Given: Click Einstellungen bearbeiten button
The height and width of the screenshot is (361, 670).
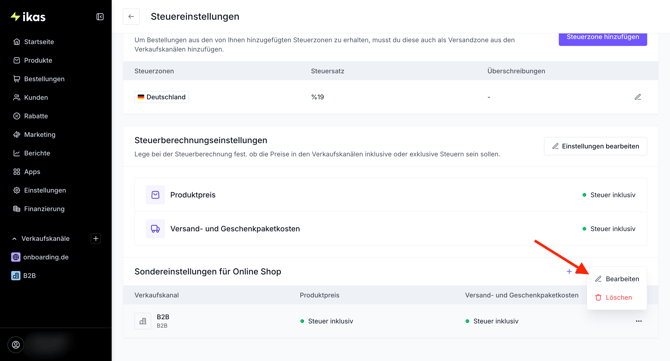Looking at the screenshot, I should pyautogui.click(x=595, y=146).
